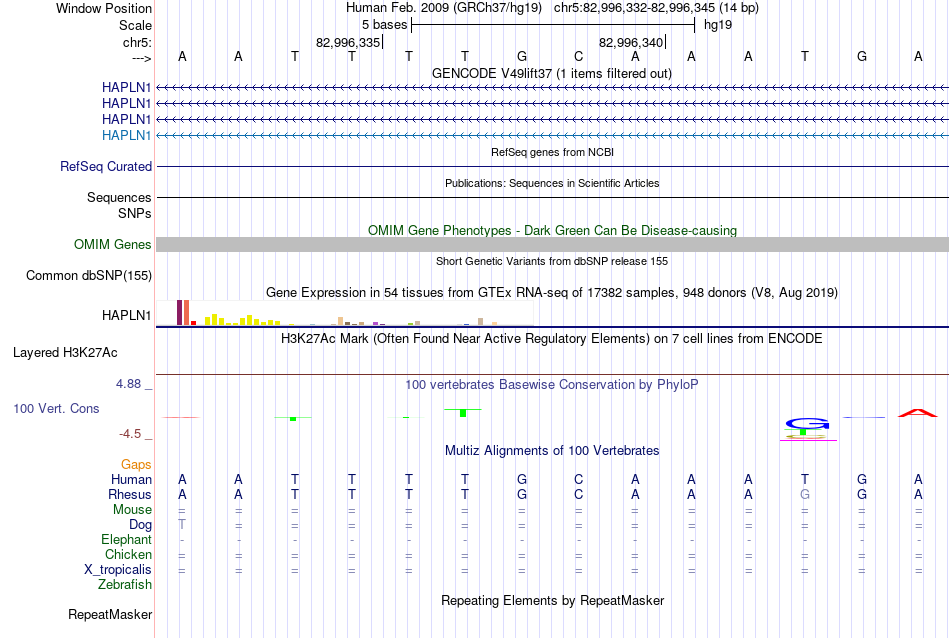Screen dimensions: 950x638
Task: Click the "RepeatMasker" track label
Action: click(x=110, y=614)
